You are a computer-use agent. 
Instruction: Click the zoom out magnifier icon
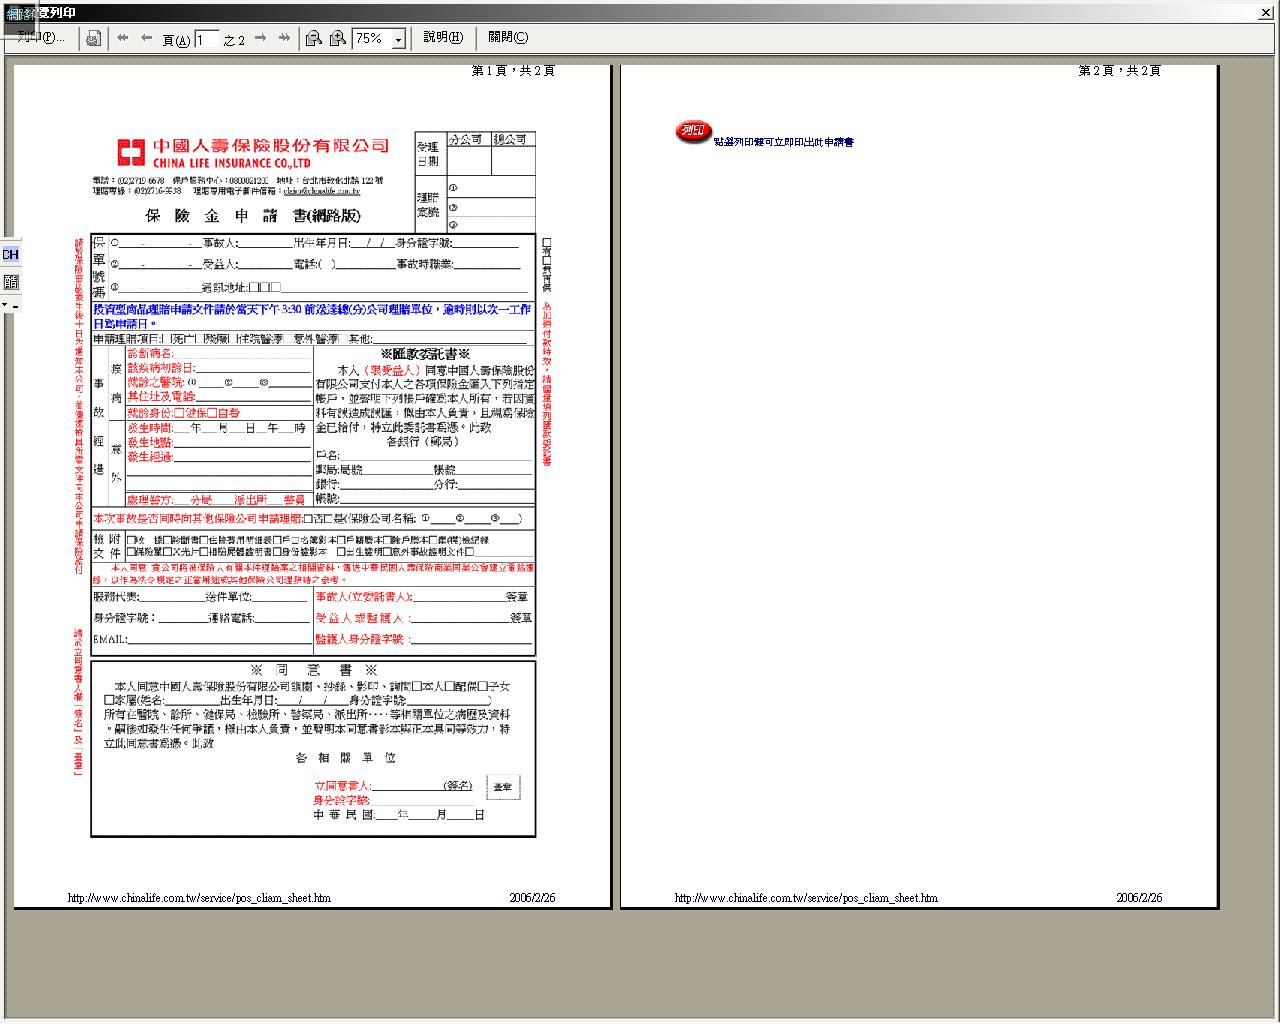pos(314,38)
